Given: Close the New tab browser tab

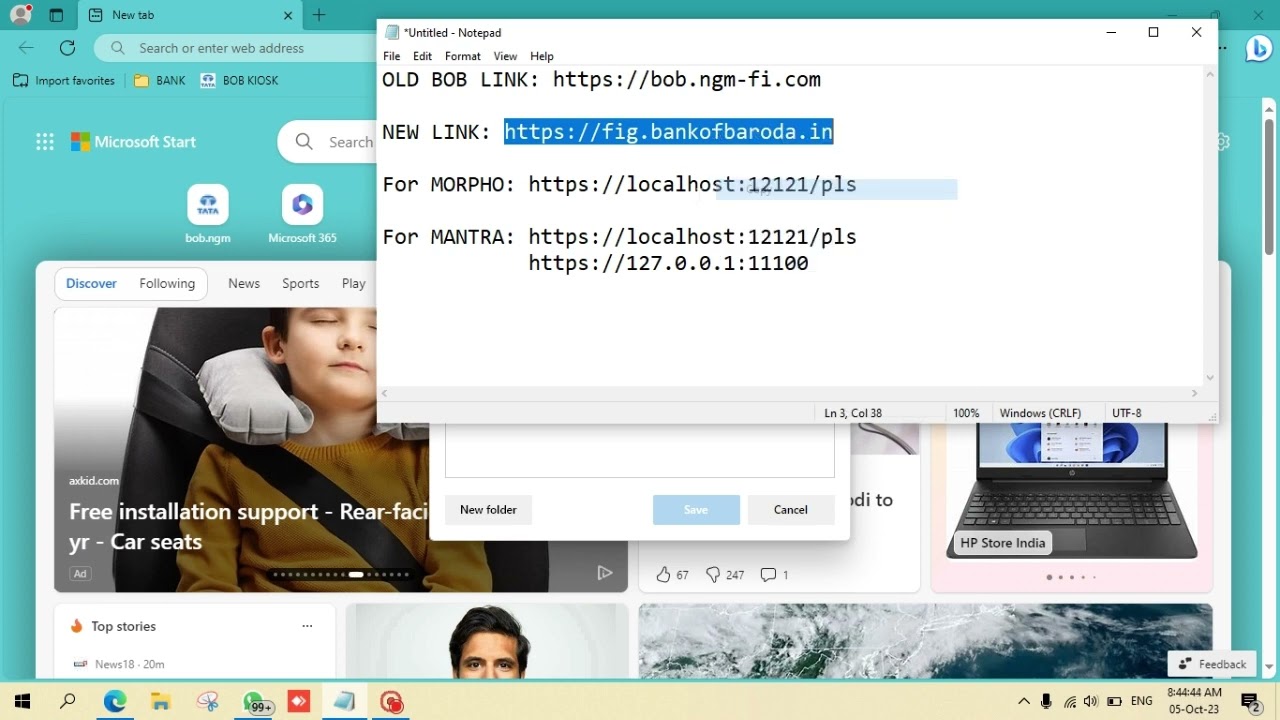Looking at the screenshot, I should click(x=288, y=15).
